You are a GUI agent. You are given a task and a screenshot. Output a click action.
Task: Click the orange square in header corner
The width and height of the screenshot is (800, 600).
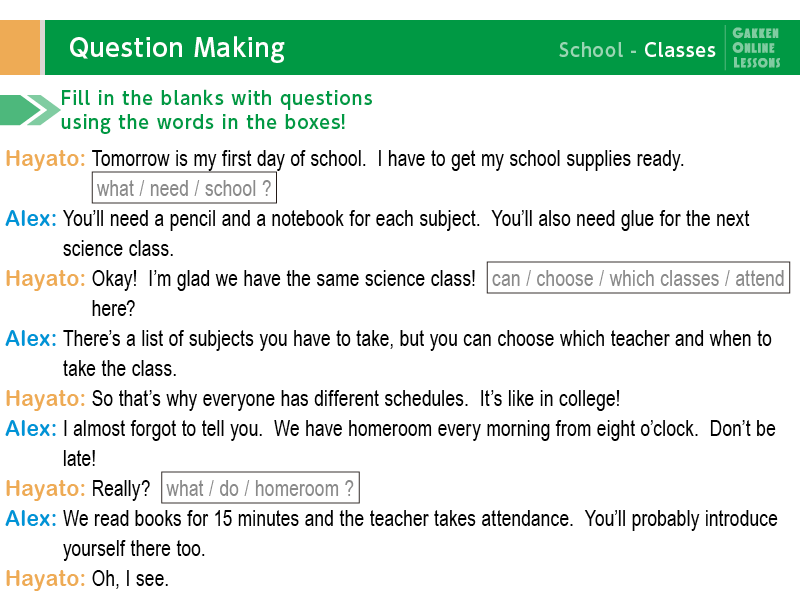(20, 48)
